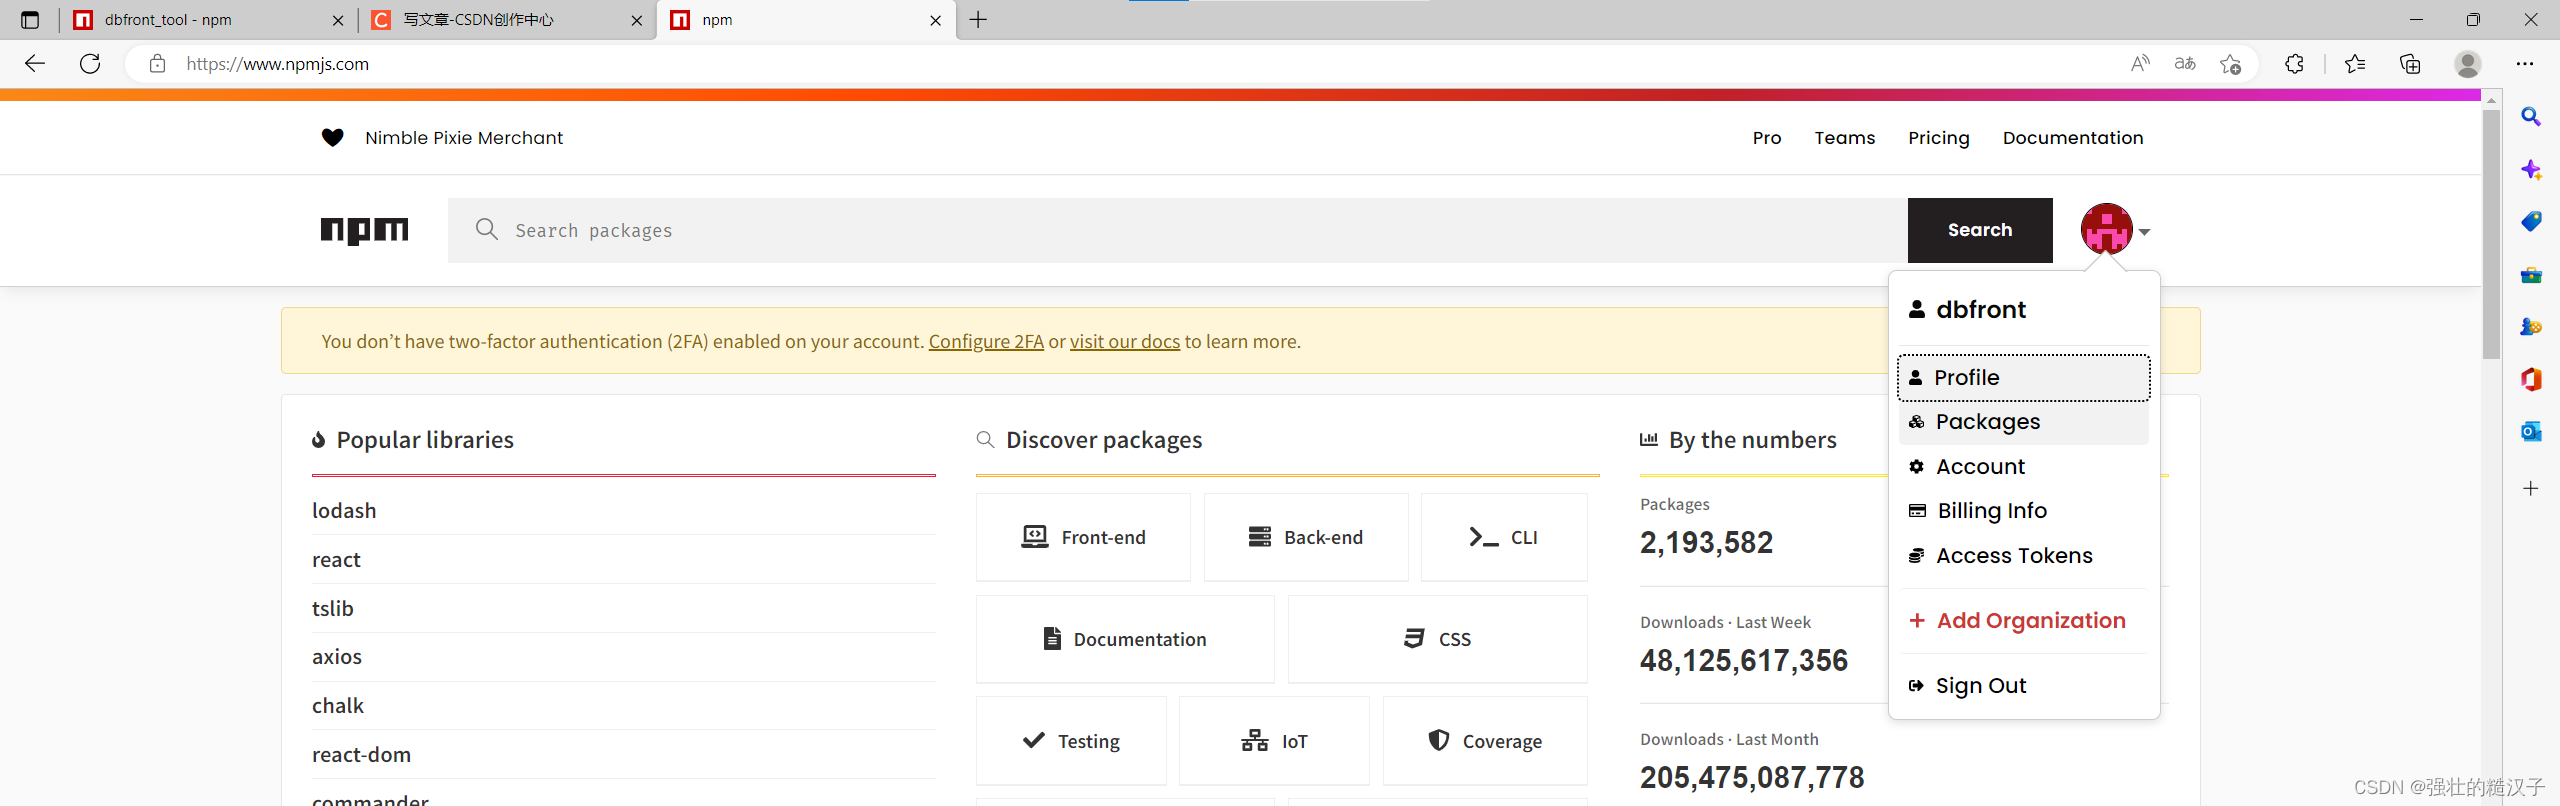Open the axios library link
This screenshot has width=2560, height=806.
(337, 657)
